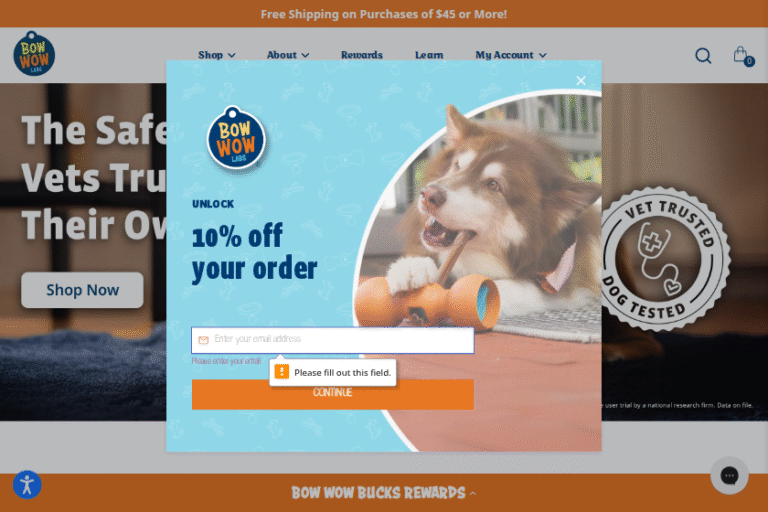Expand the About dropdown menu
Image resolution: width=768 pixels, height=512 pixels.
288,55
